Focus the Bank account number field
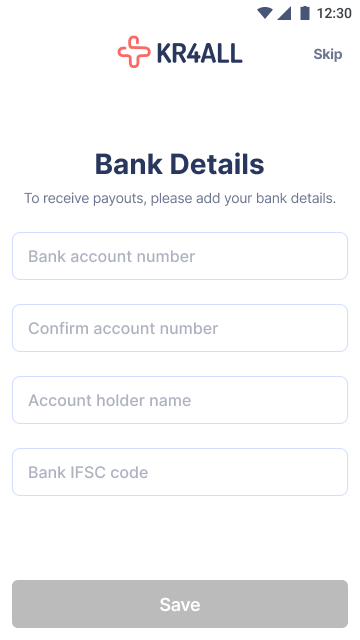This screenshot has height=640, width=360. point(180,256)
